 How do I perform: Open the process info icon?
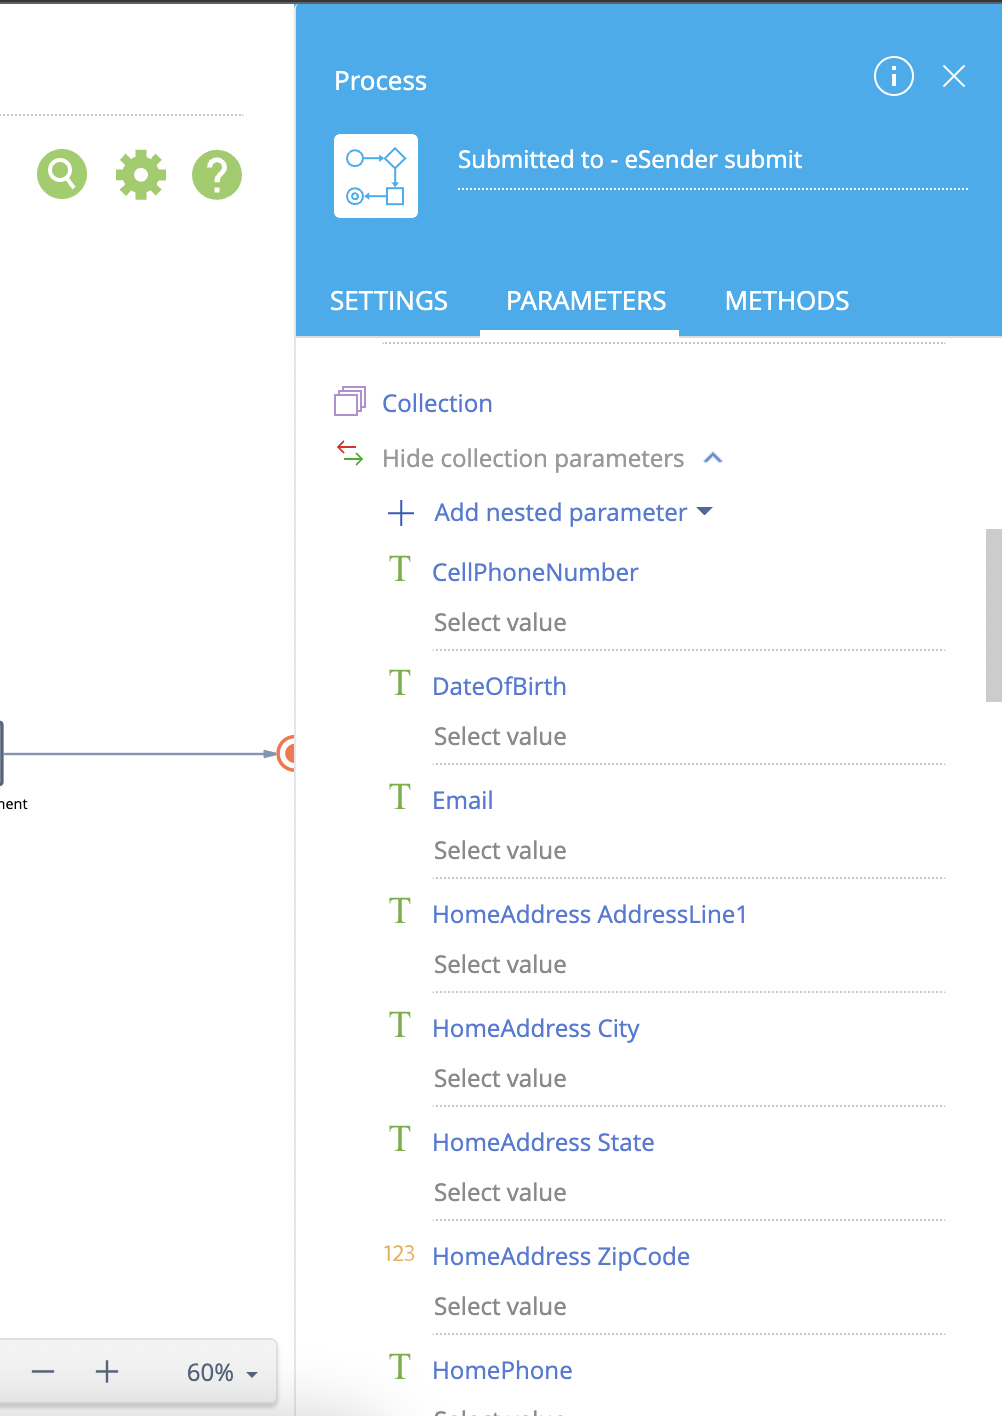point(893,76)
